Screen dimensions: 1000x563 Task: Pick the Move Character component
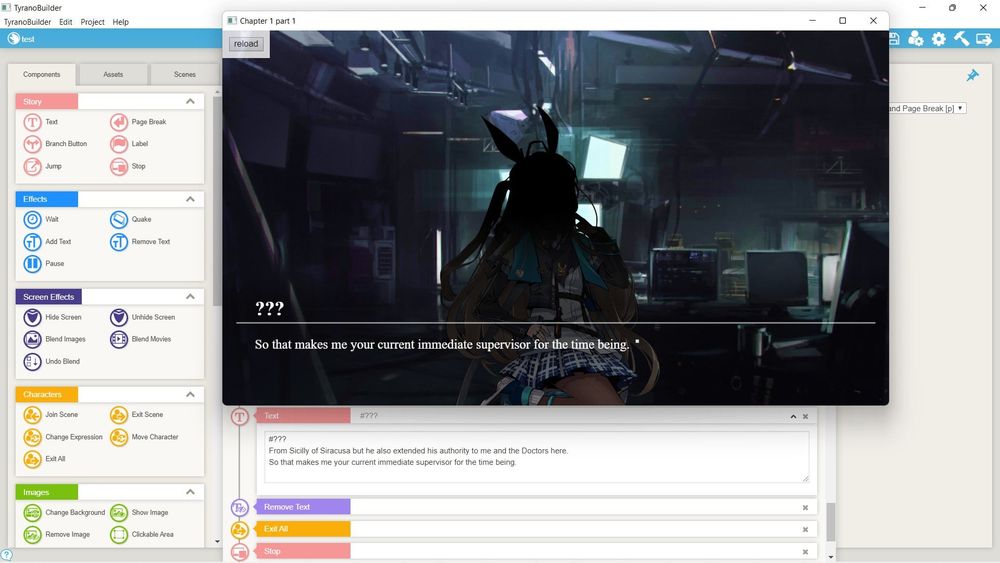pyautogui.click(x=144, y=437)
